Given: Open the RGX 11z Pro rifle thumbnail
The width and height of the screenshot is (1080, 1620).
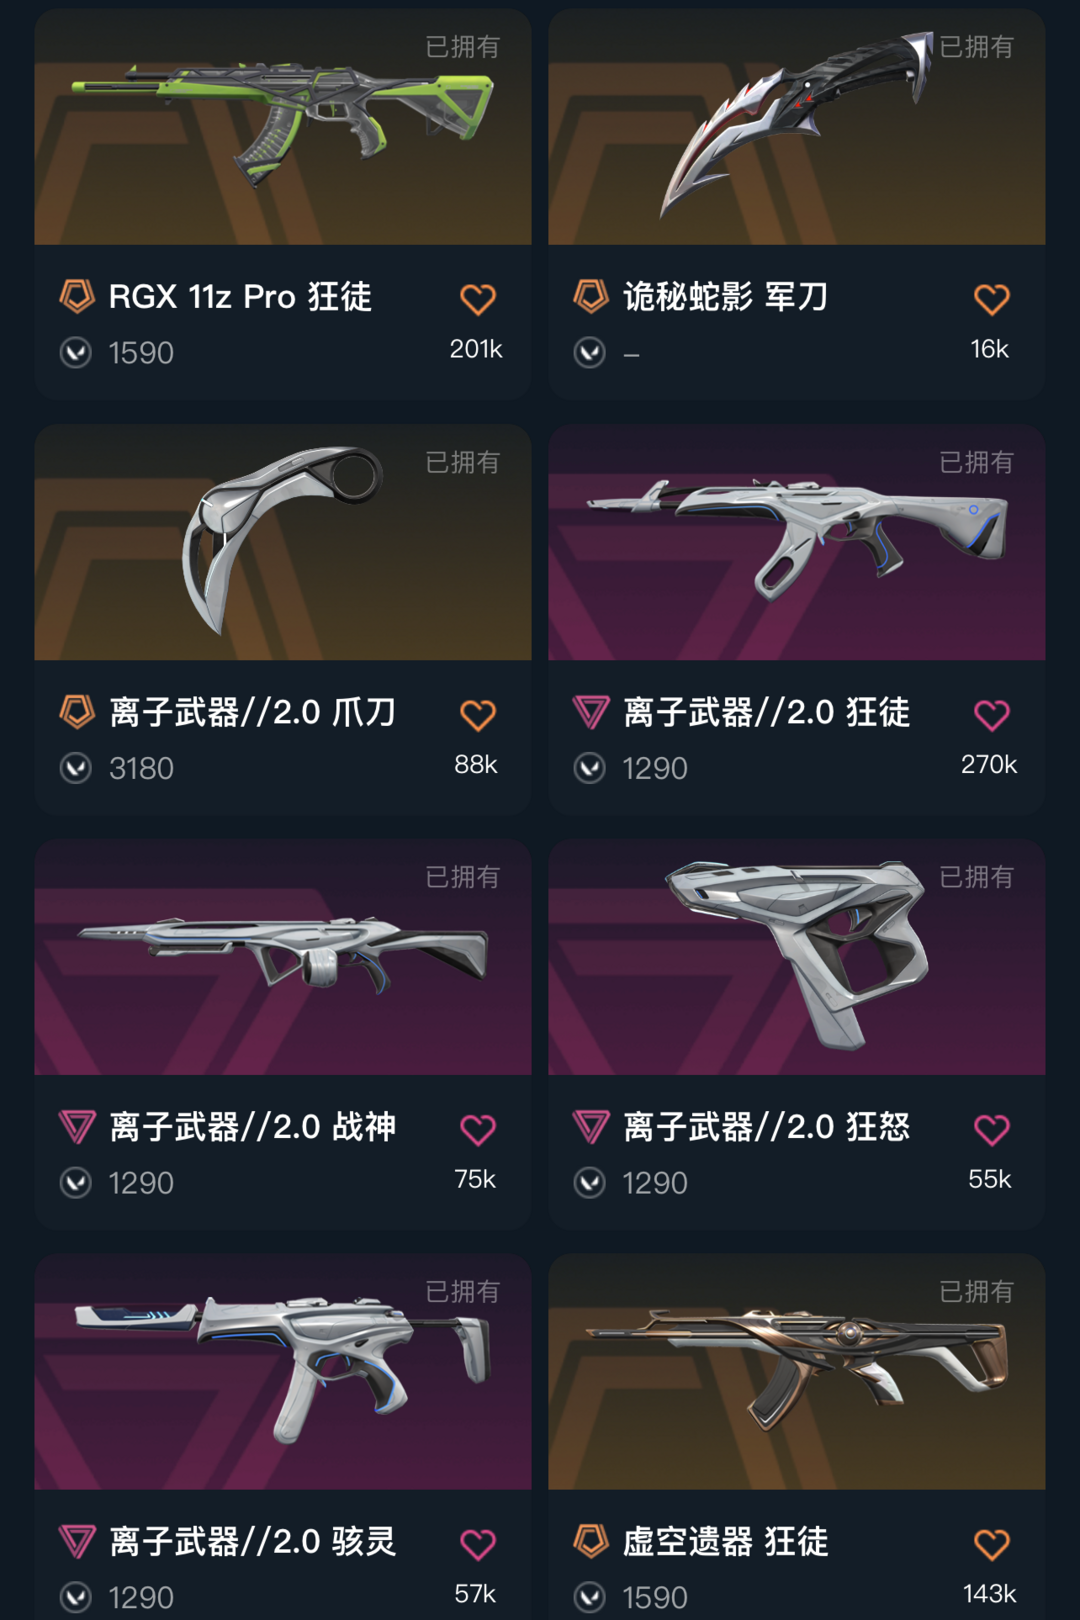Looking at the screenshot, I should point(283,127).
